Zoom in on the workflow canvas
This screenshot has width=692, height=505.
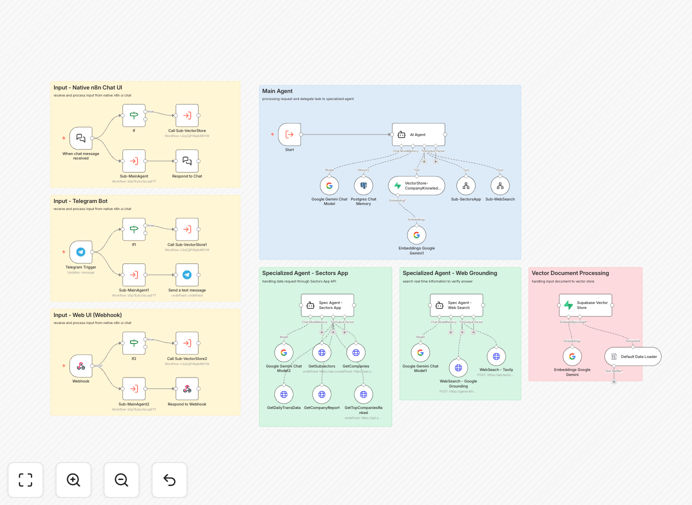pos(73,480)
